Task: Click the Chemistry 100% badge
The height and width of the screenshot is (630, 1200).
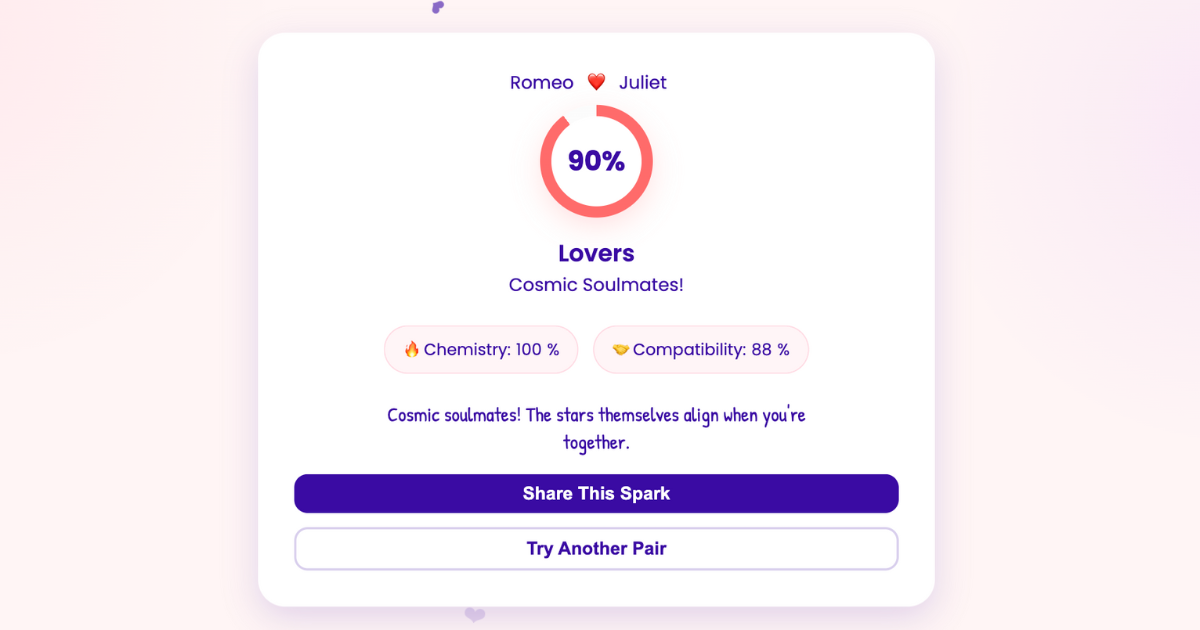Action: [x=481, y=349]
